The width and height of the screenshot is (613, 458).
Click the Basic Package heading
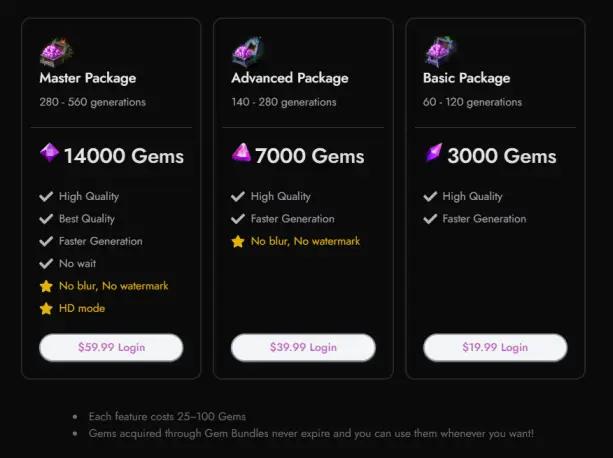(x=466, y=79)
